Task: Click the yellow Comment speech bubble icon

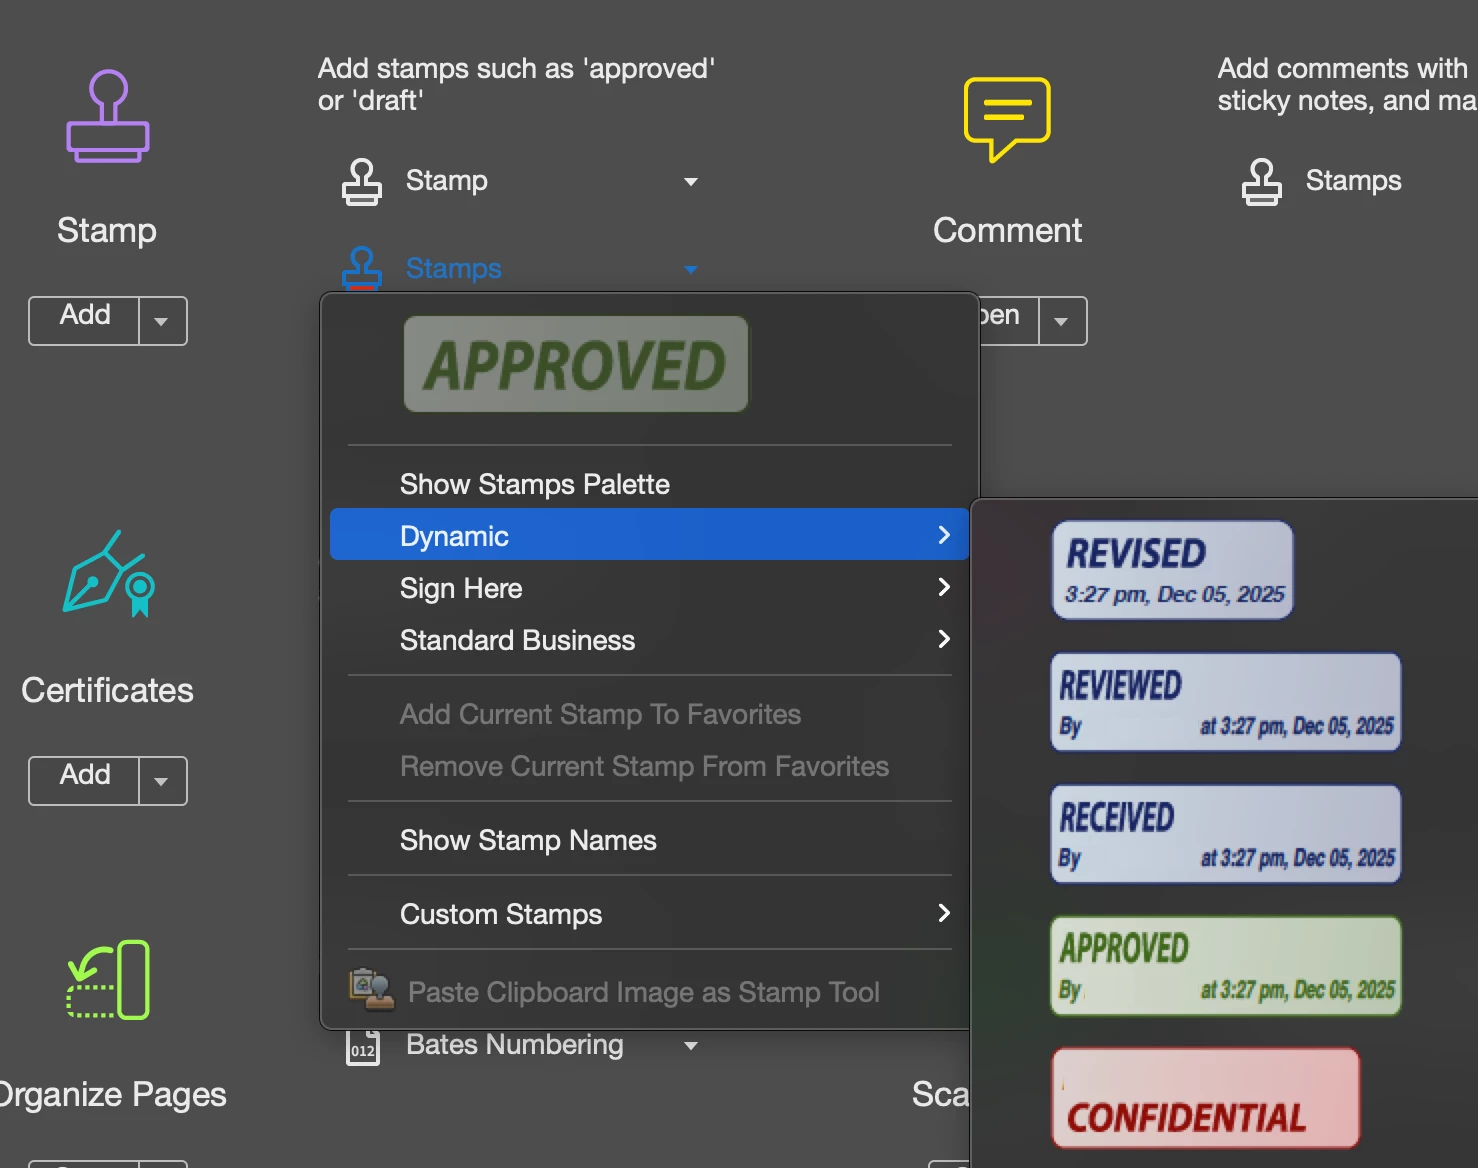Action: [x=1007, y=119]
